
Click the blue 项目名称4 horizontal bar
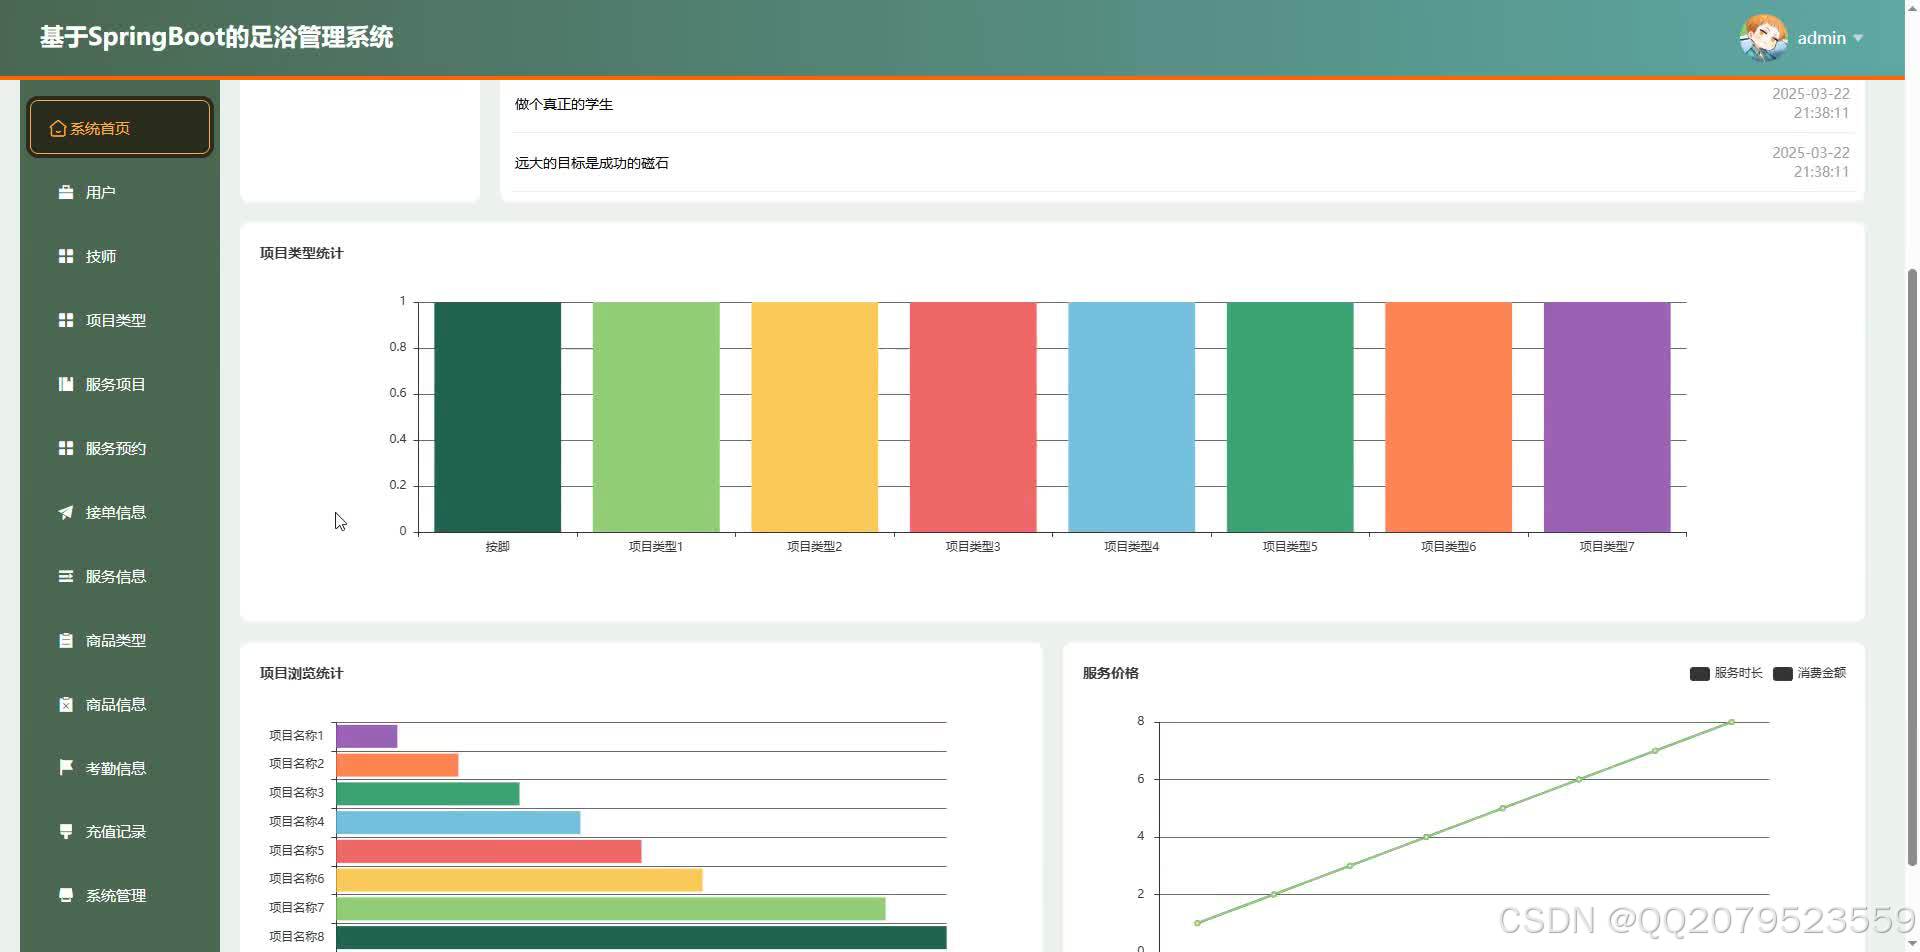click(458, 823)
